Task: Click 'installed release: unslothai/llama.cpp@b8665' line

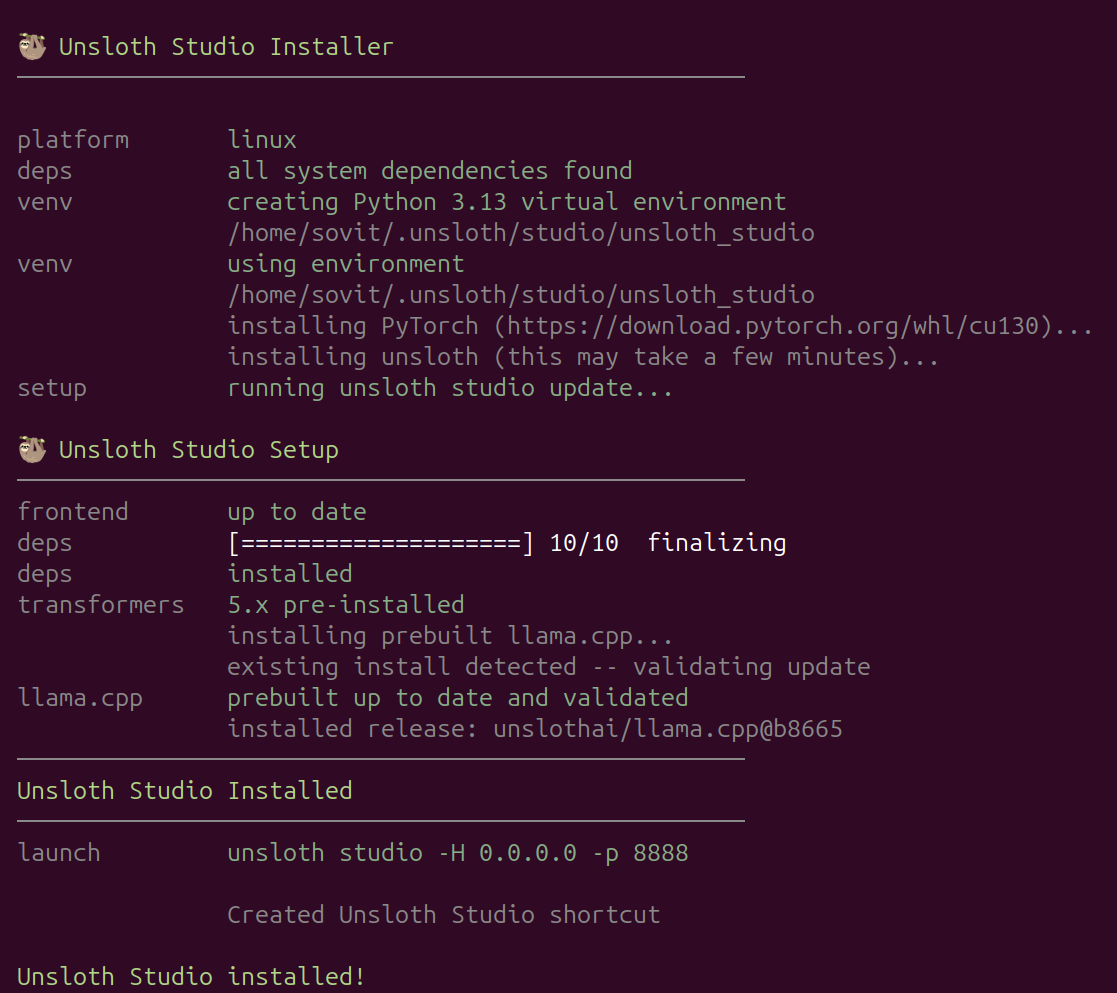Action: tap(534, 729)
